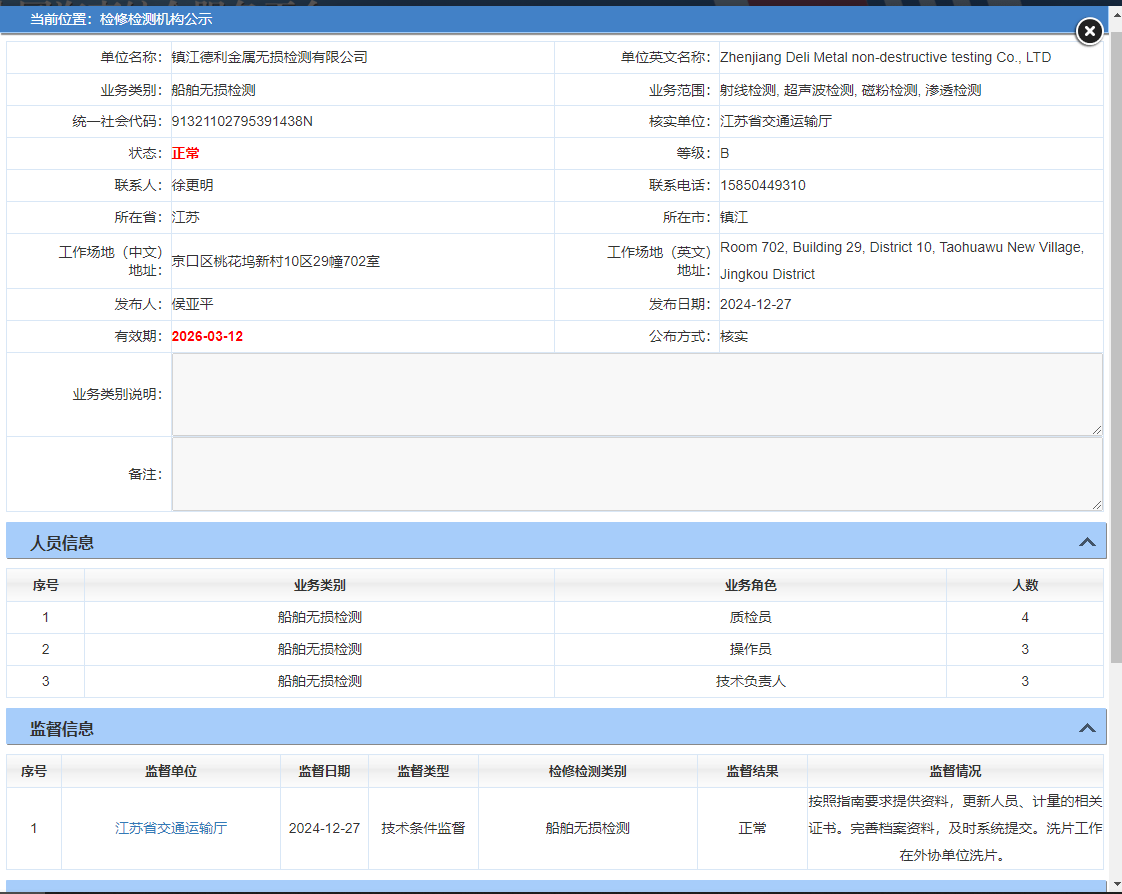Collapse the 人员信息 section chevron

tap(1087, 542)
